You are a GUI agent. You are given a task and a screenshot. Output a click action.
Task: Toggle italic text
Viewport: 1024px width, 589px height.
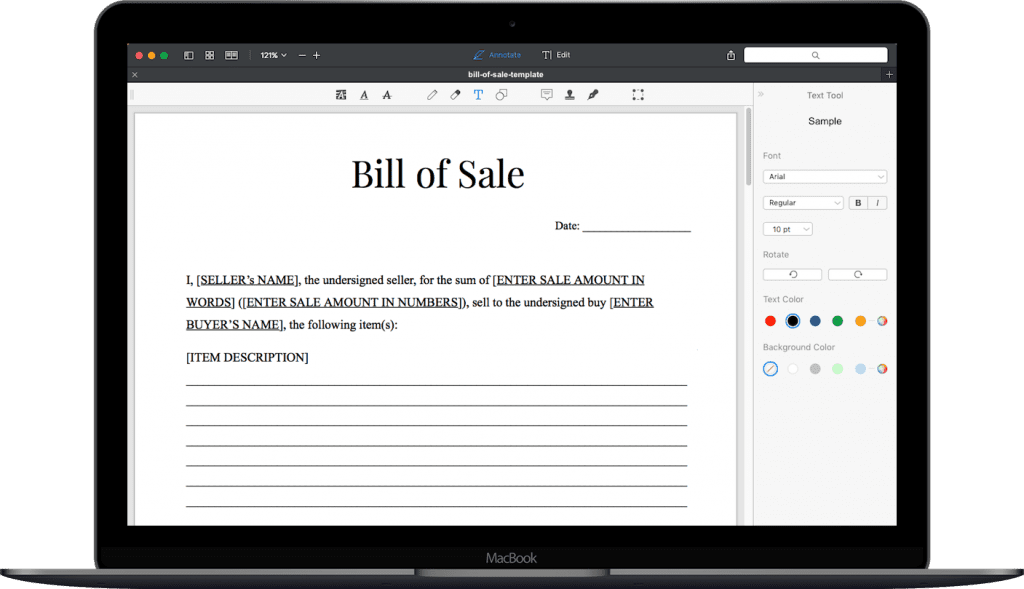[877, 202]
